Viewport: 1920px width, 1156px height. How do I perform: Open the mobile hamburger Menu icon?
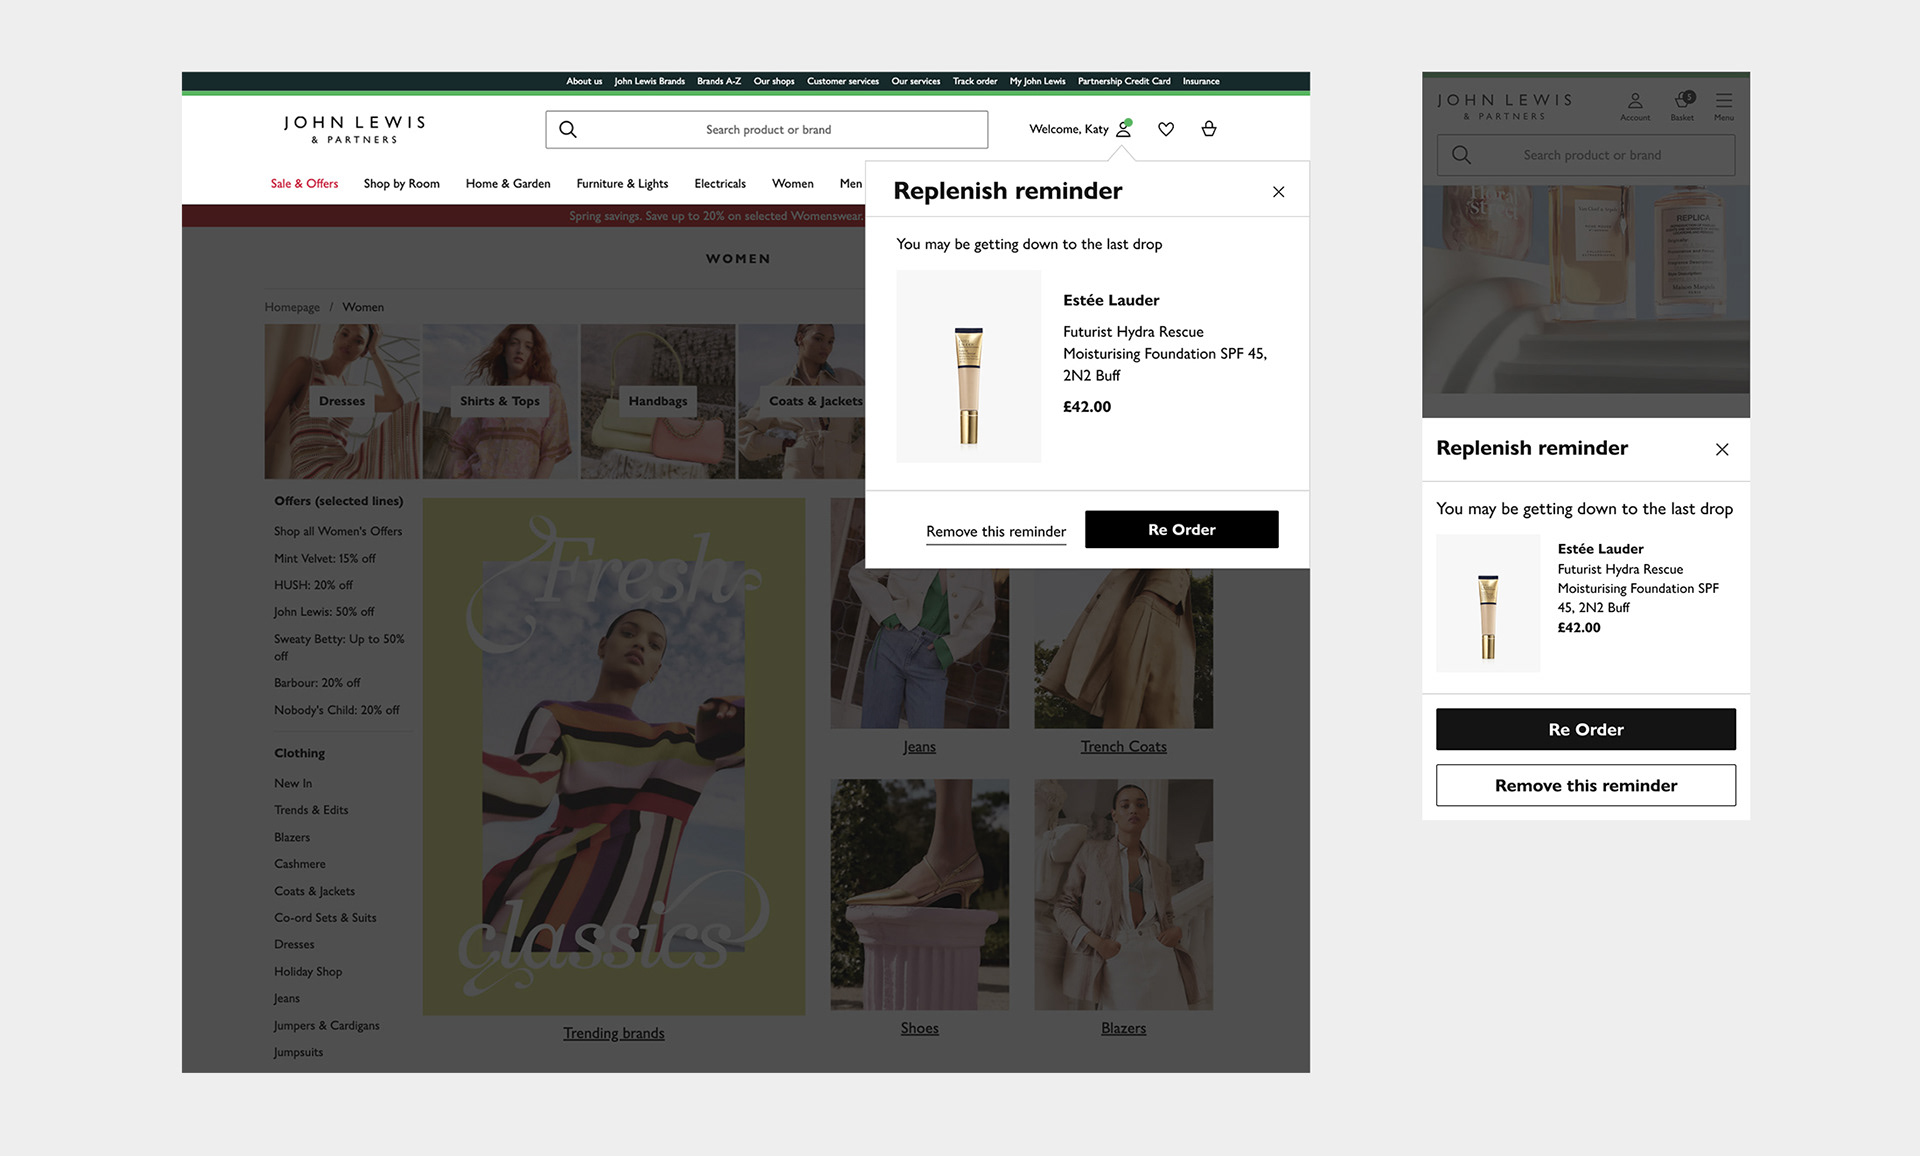[x=1724, y=106]
